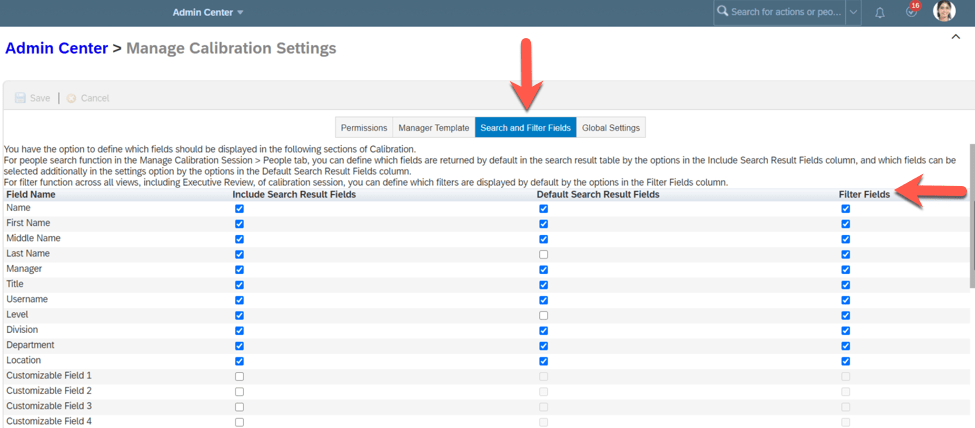Switch to the Permissions tab
Image resolution: width=975 pixels, height=428 pixels.
(x=364, y=128)
